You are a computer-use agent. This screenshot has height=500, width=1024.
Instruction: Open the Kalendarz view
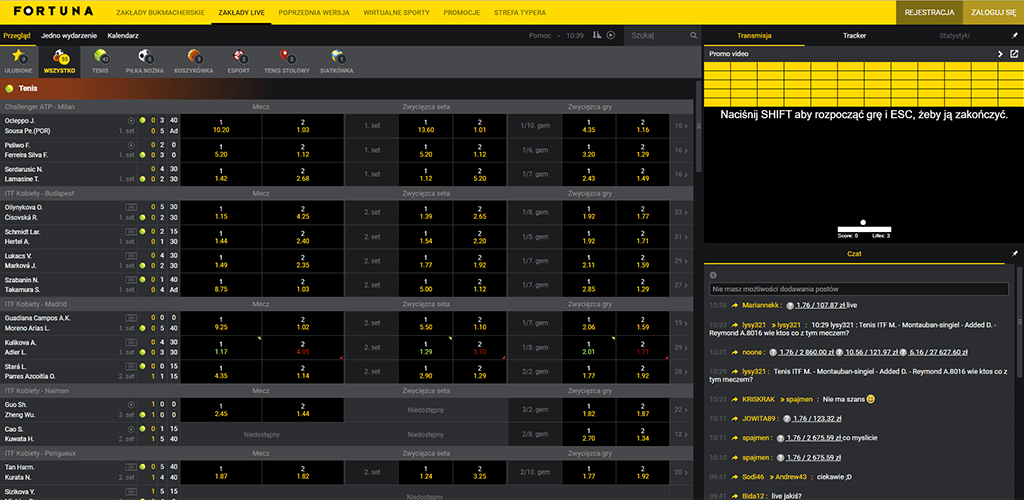[123, 36]
